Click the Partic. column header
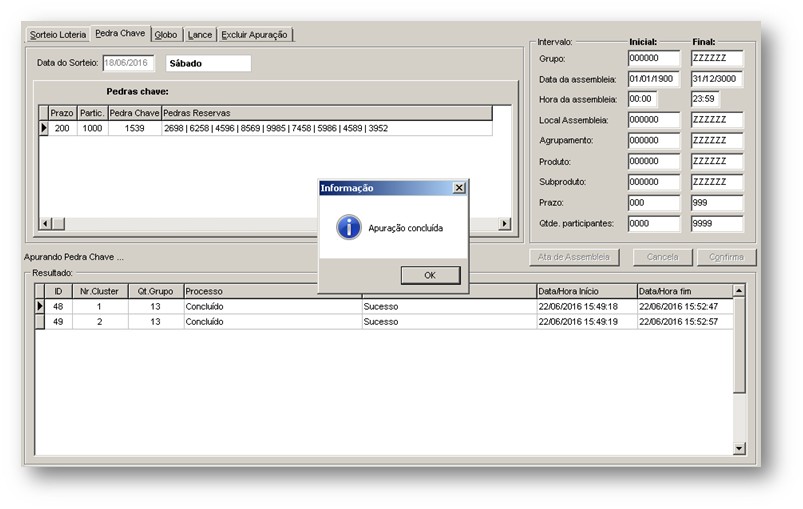This screenshot has height=509, width=803. point(92,113)
